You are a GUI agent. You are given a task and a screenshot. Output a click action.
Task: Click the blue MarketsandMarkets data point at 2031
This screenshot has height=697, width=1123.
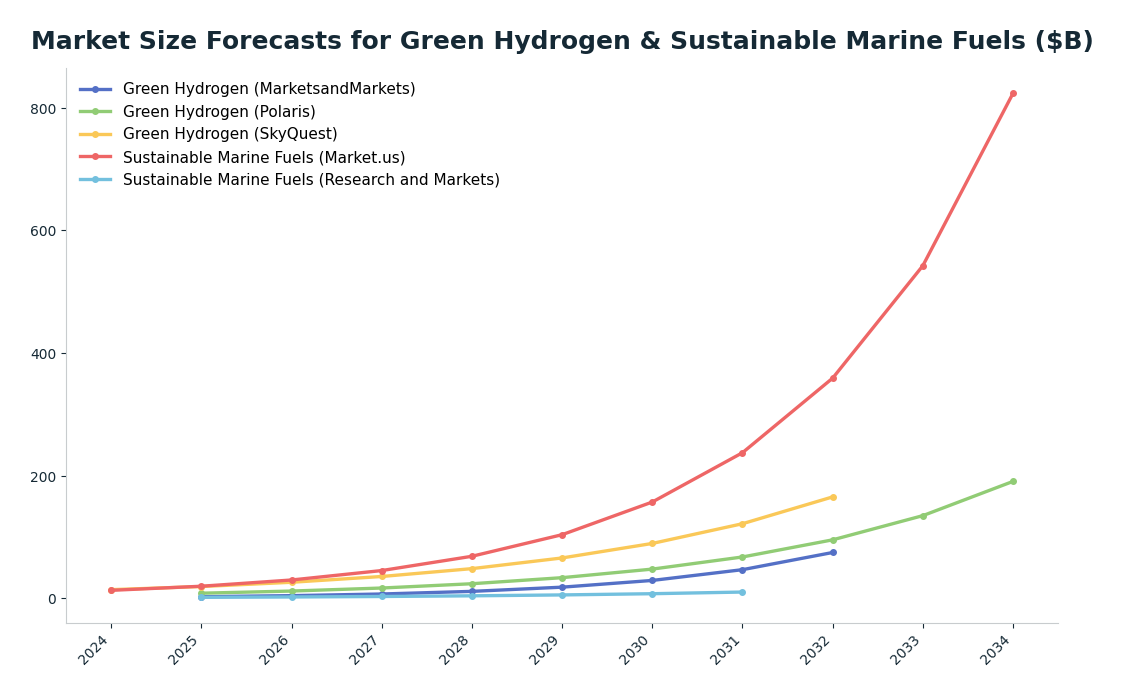[x=742, y=570]
